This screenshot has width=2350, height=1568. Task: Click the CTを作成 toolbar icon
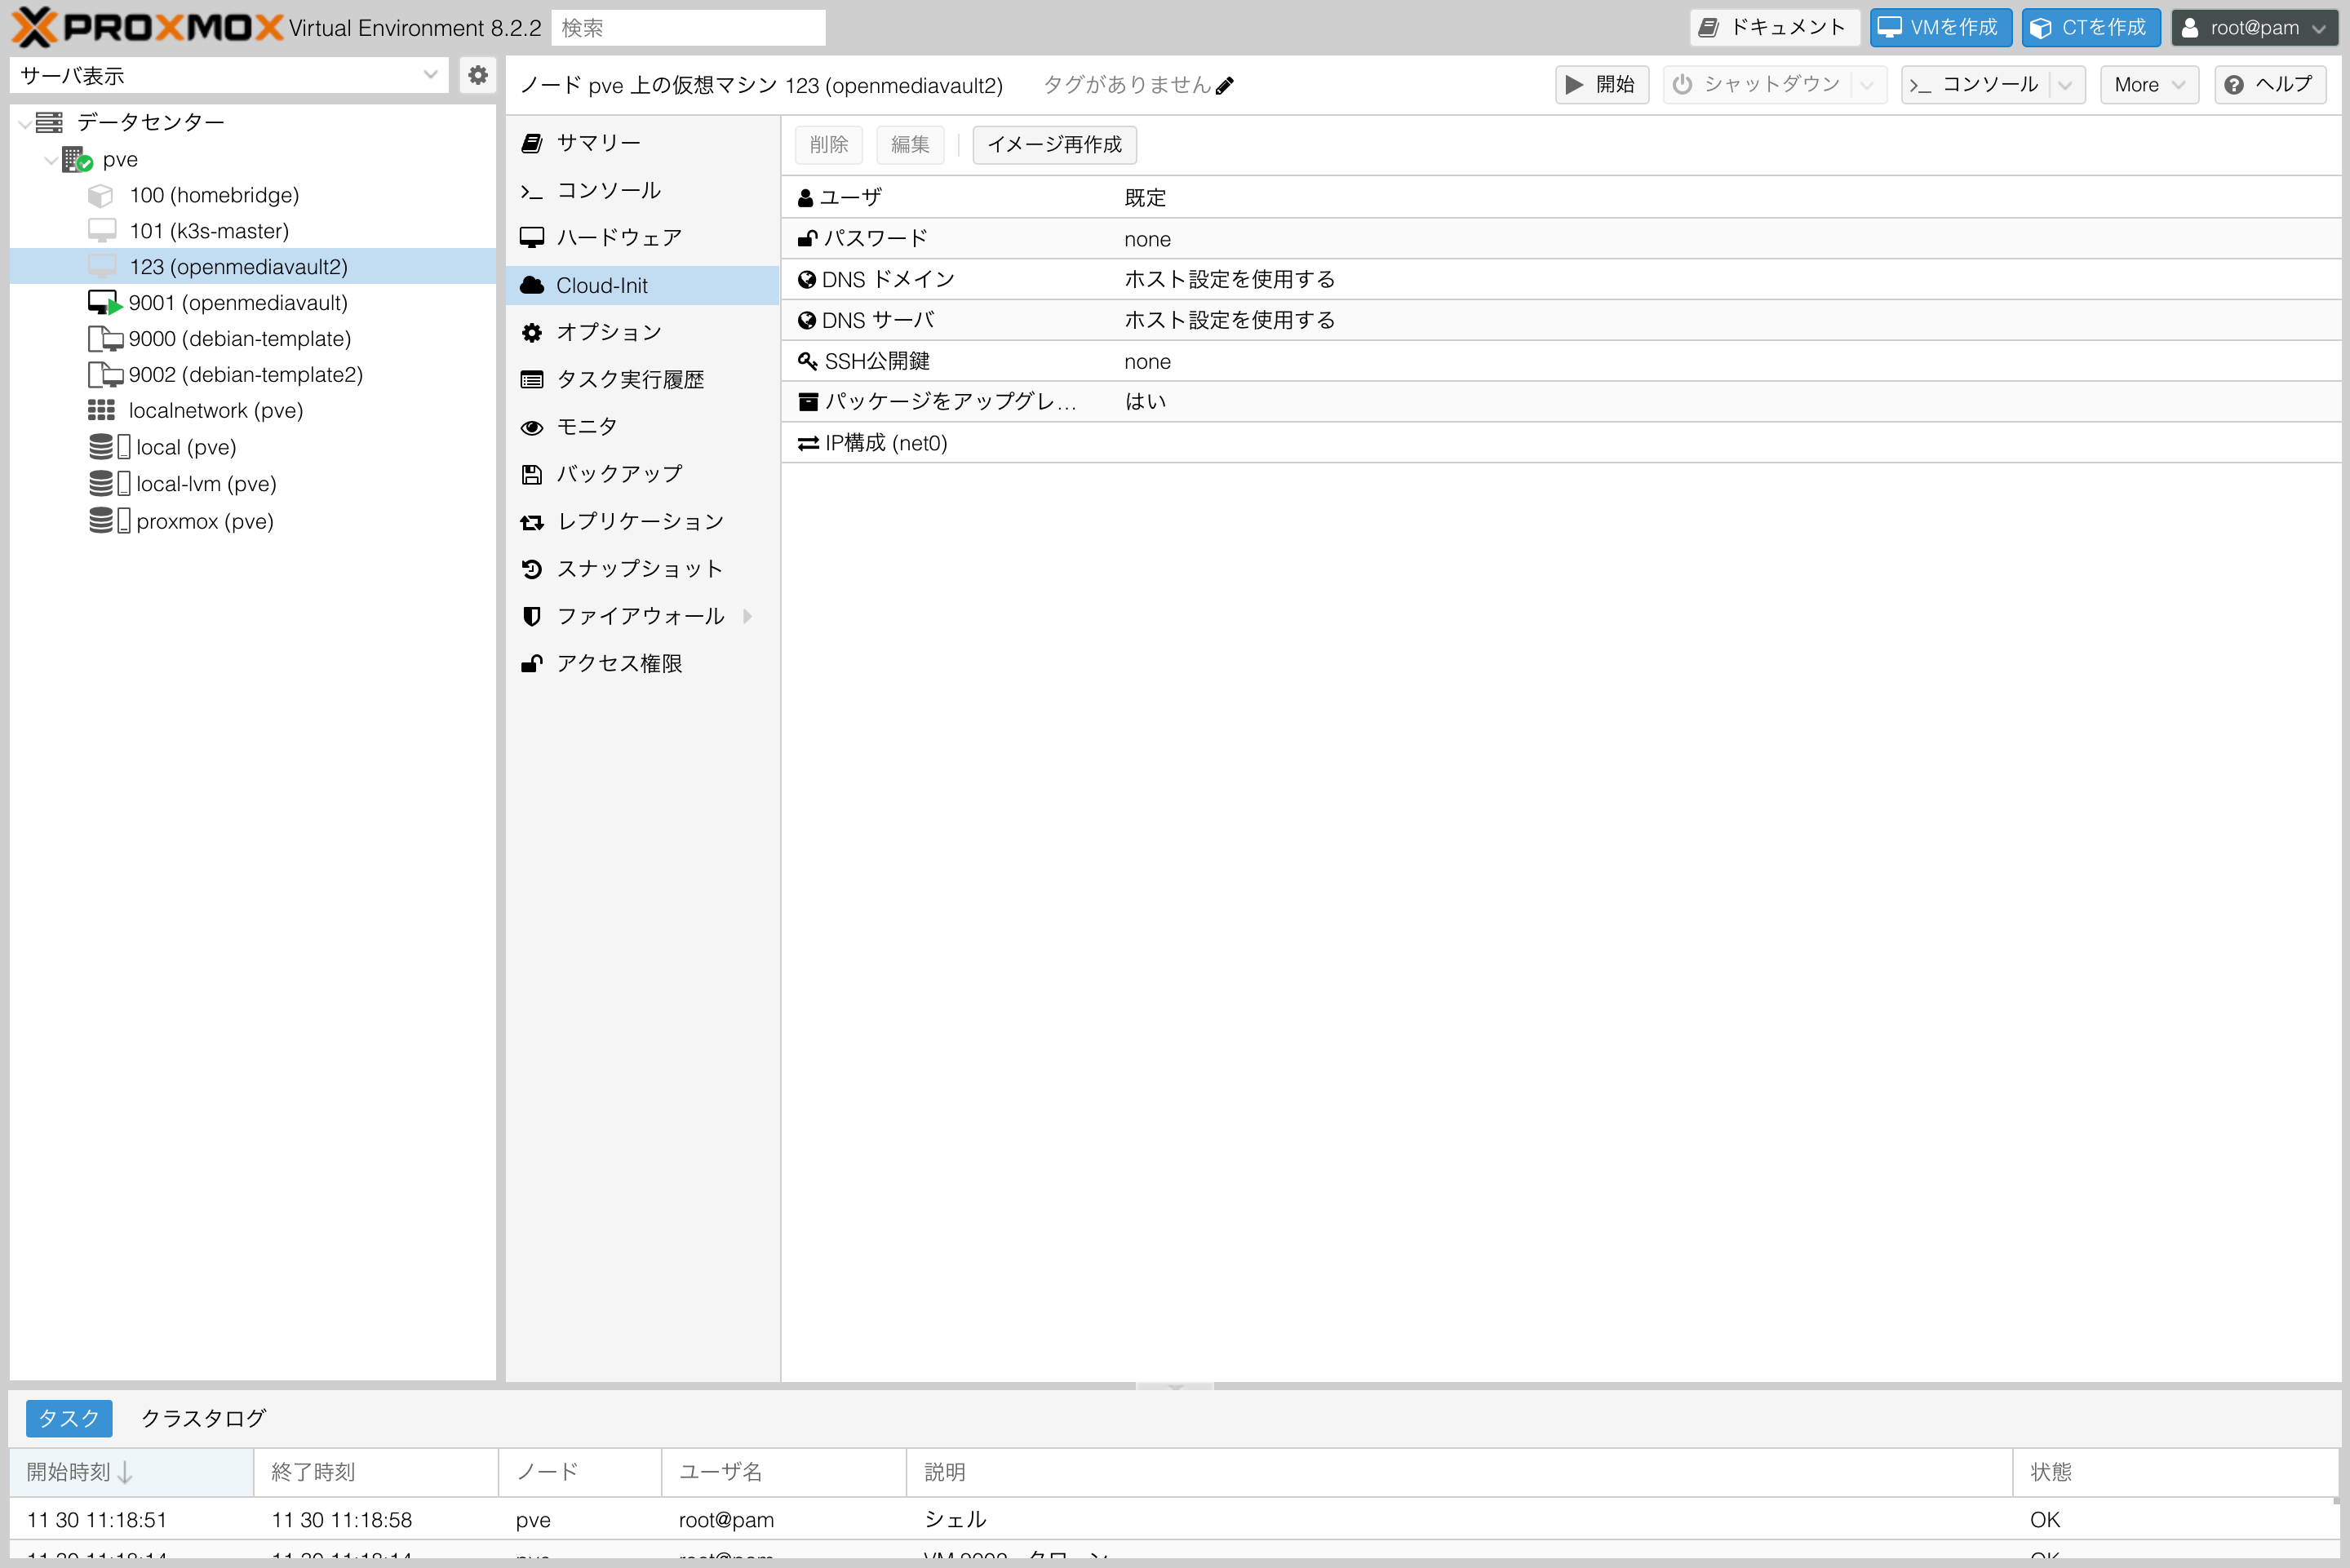pyautogui.click(x=2089, y=27)
